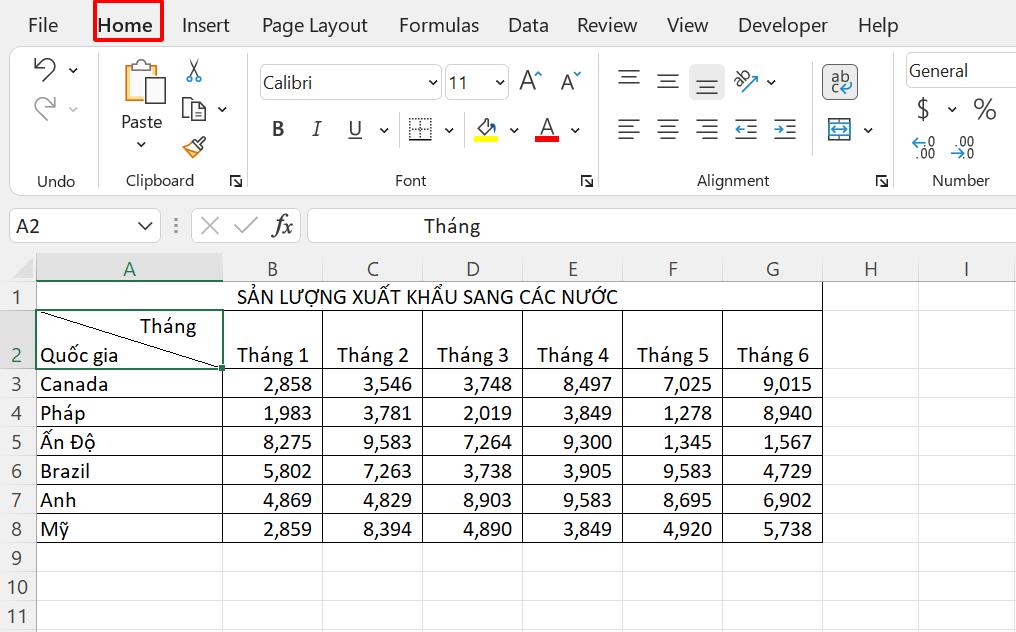The height and width of the screenshot is (632, 1016).
Task: Click the Increase Font Size icon
Action: [530, 81]
